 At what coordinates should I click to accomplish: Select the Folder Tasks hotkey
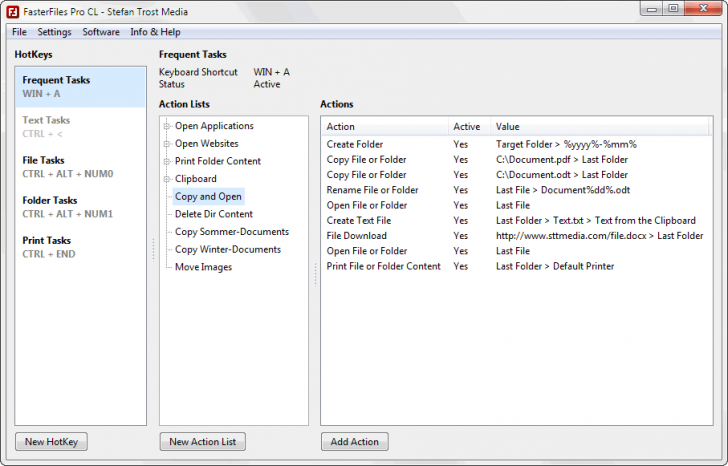pos(80,207)
